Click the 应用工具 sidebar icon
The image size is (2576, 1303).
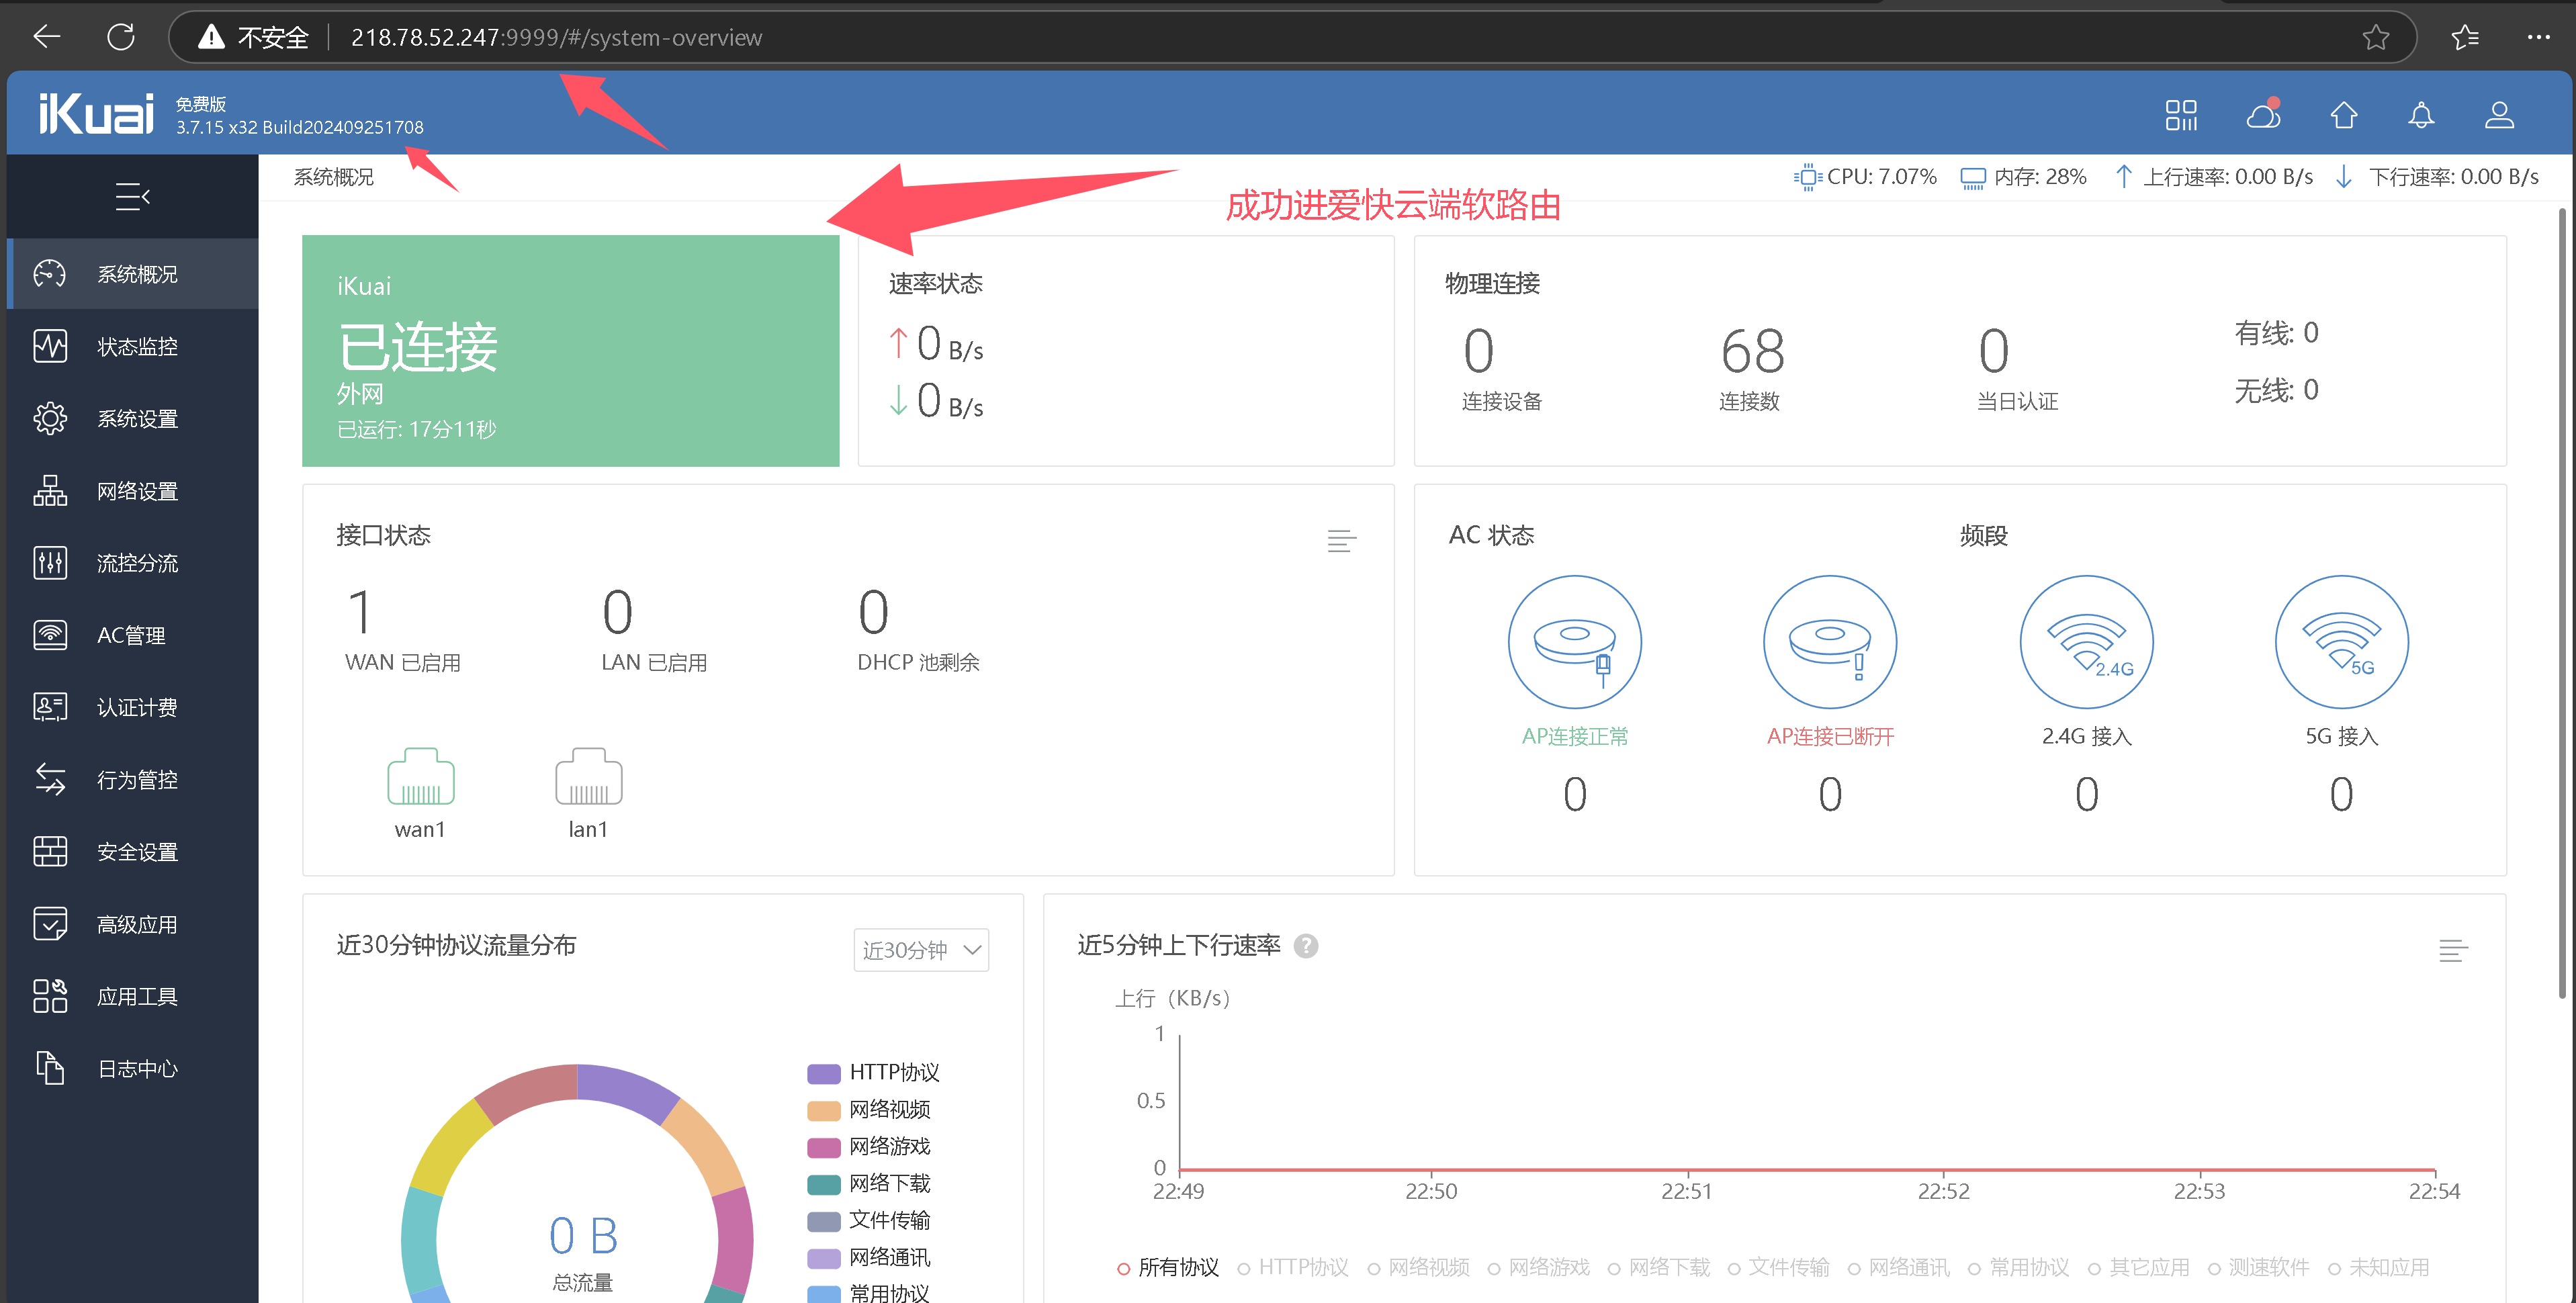coord(50,996)
